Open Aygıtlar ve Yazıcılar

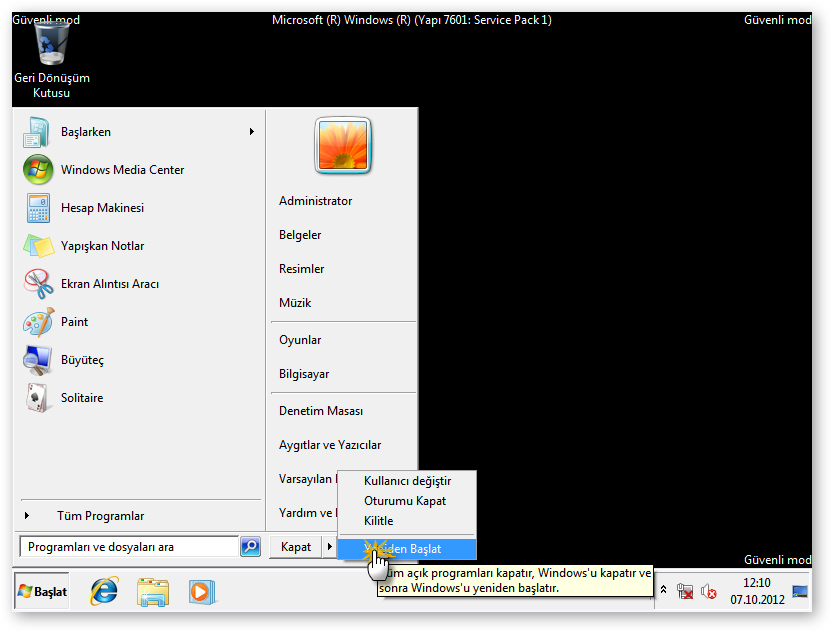[330, 445]
